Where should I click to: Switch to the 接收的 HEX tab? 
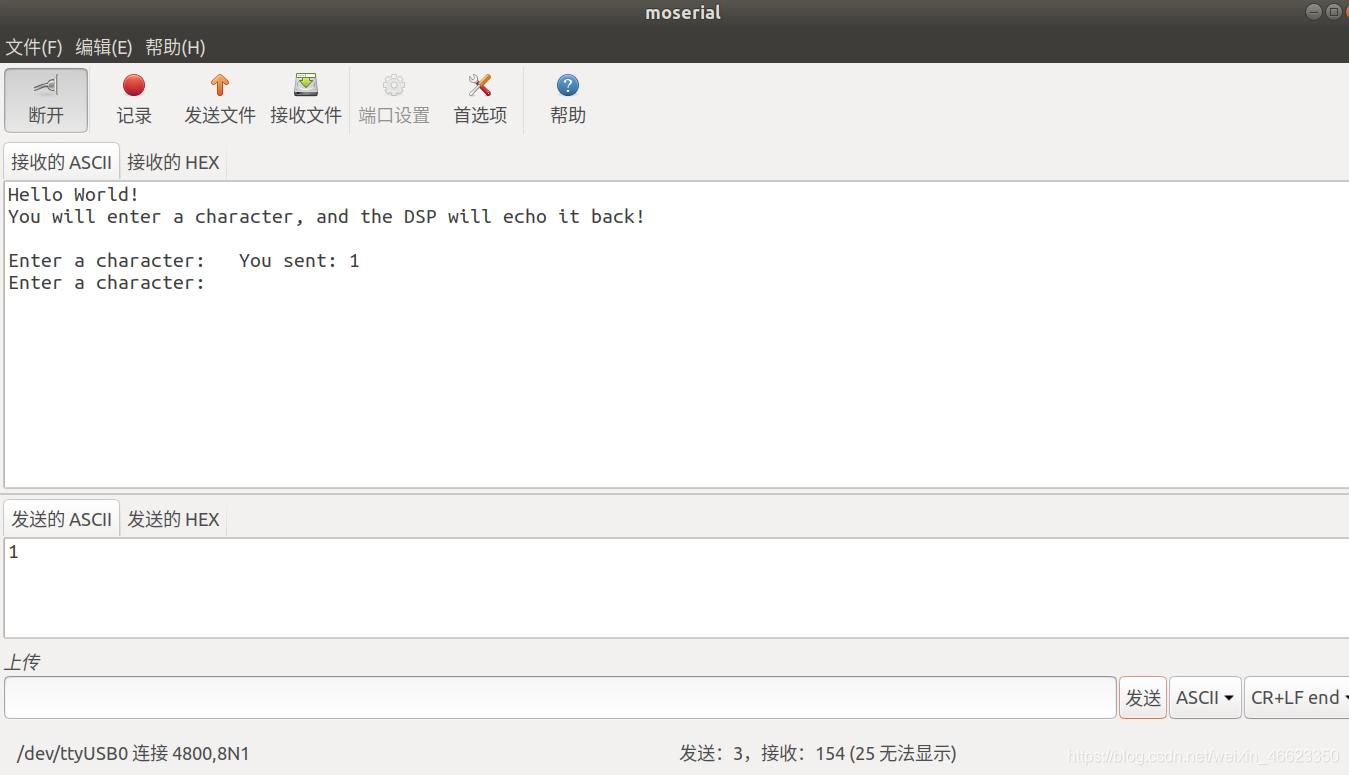coord(173,162)
